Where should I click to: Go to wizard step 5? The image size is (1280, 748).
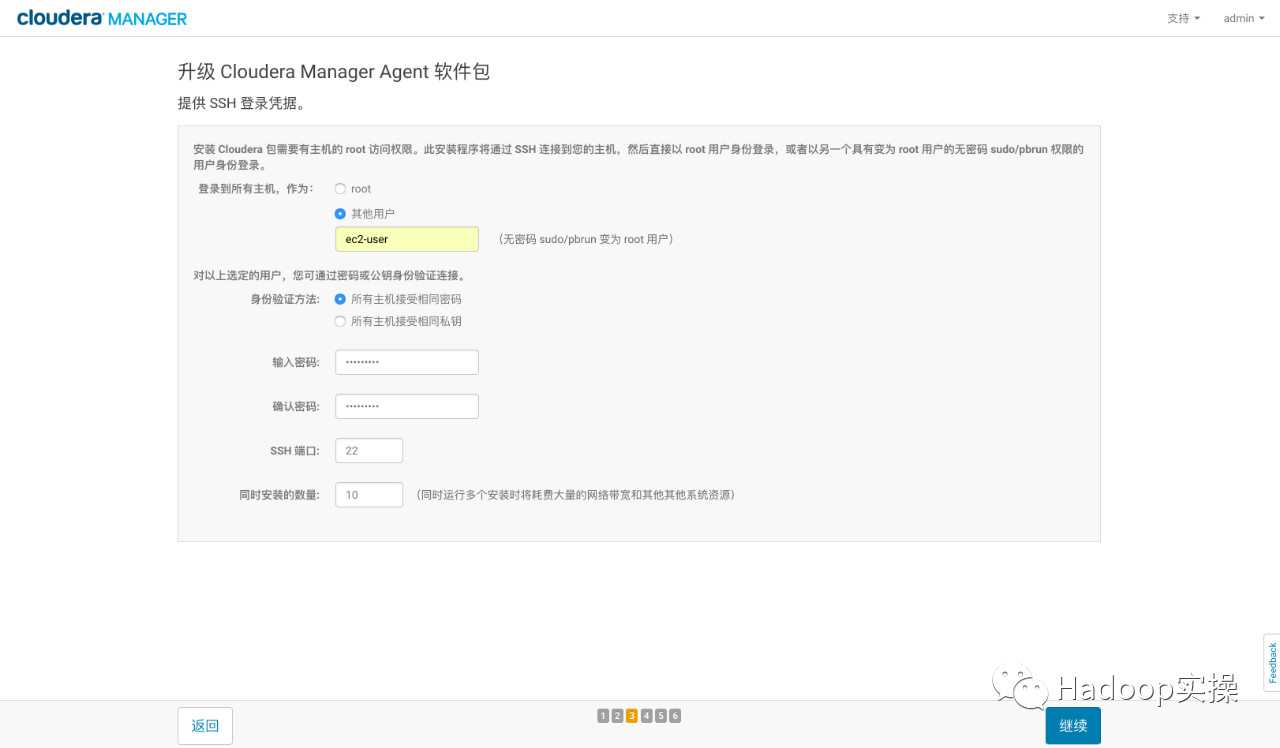click(661, 716)
